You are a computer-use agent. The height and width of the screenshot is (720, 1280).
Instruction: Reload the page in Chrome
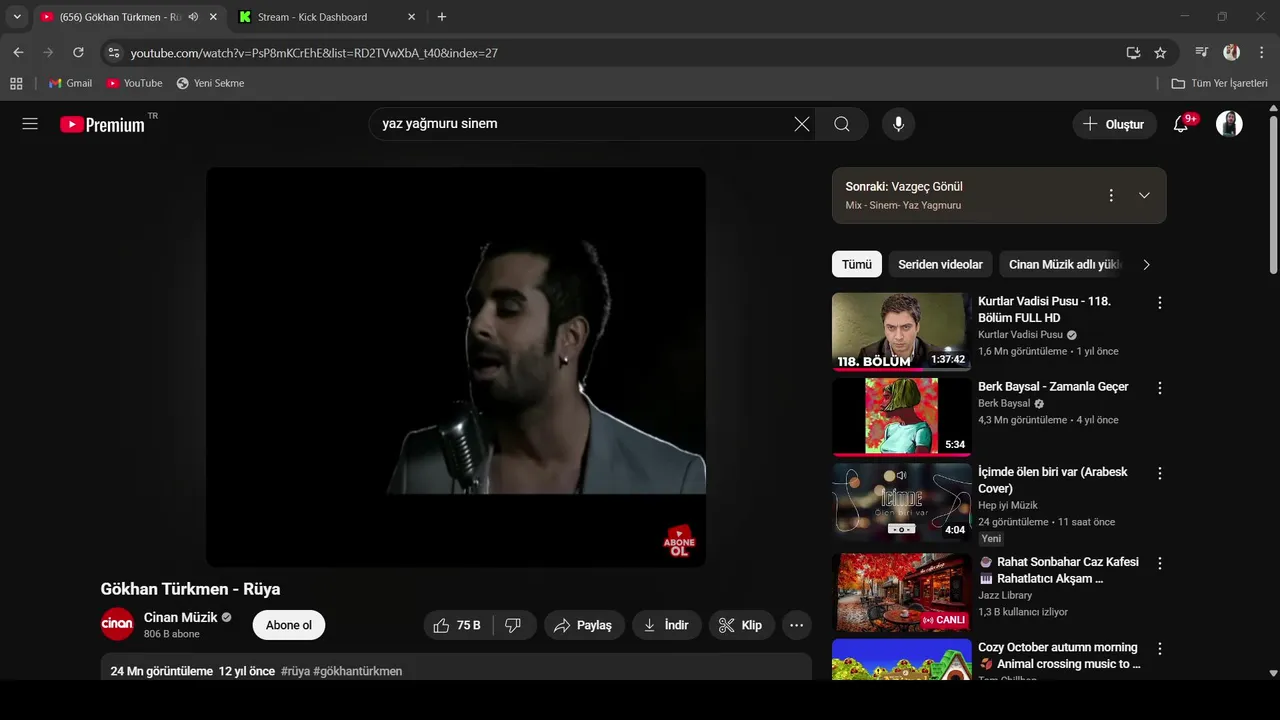78,52
